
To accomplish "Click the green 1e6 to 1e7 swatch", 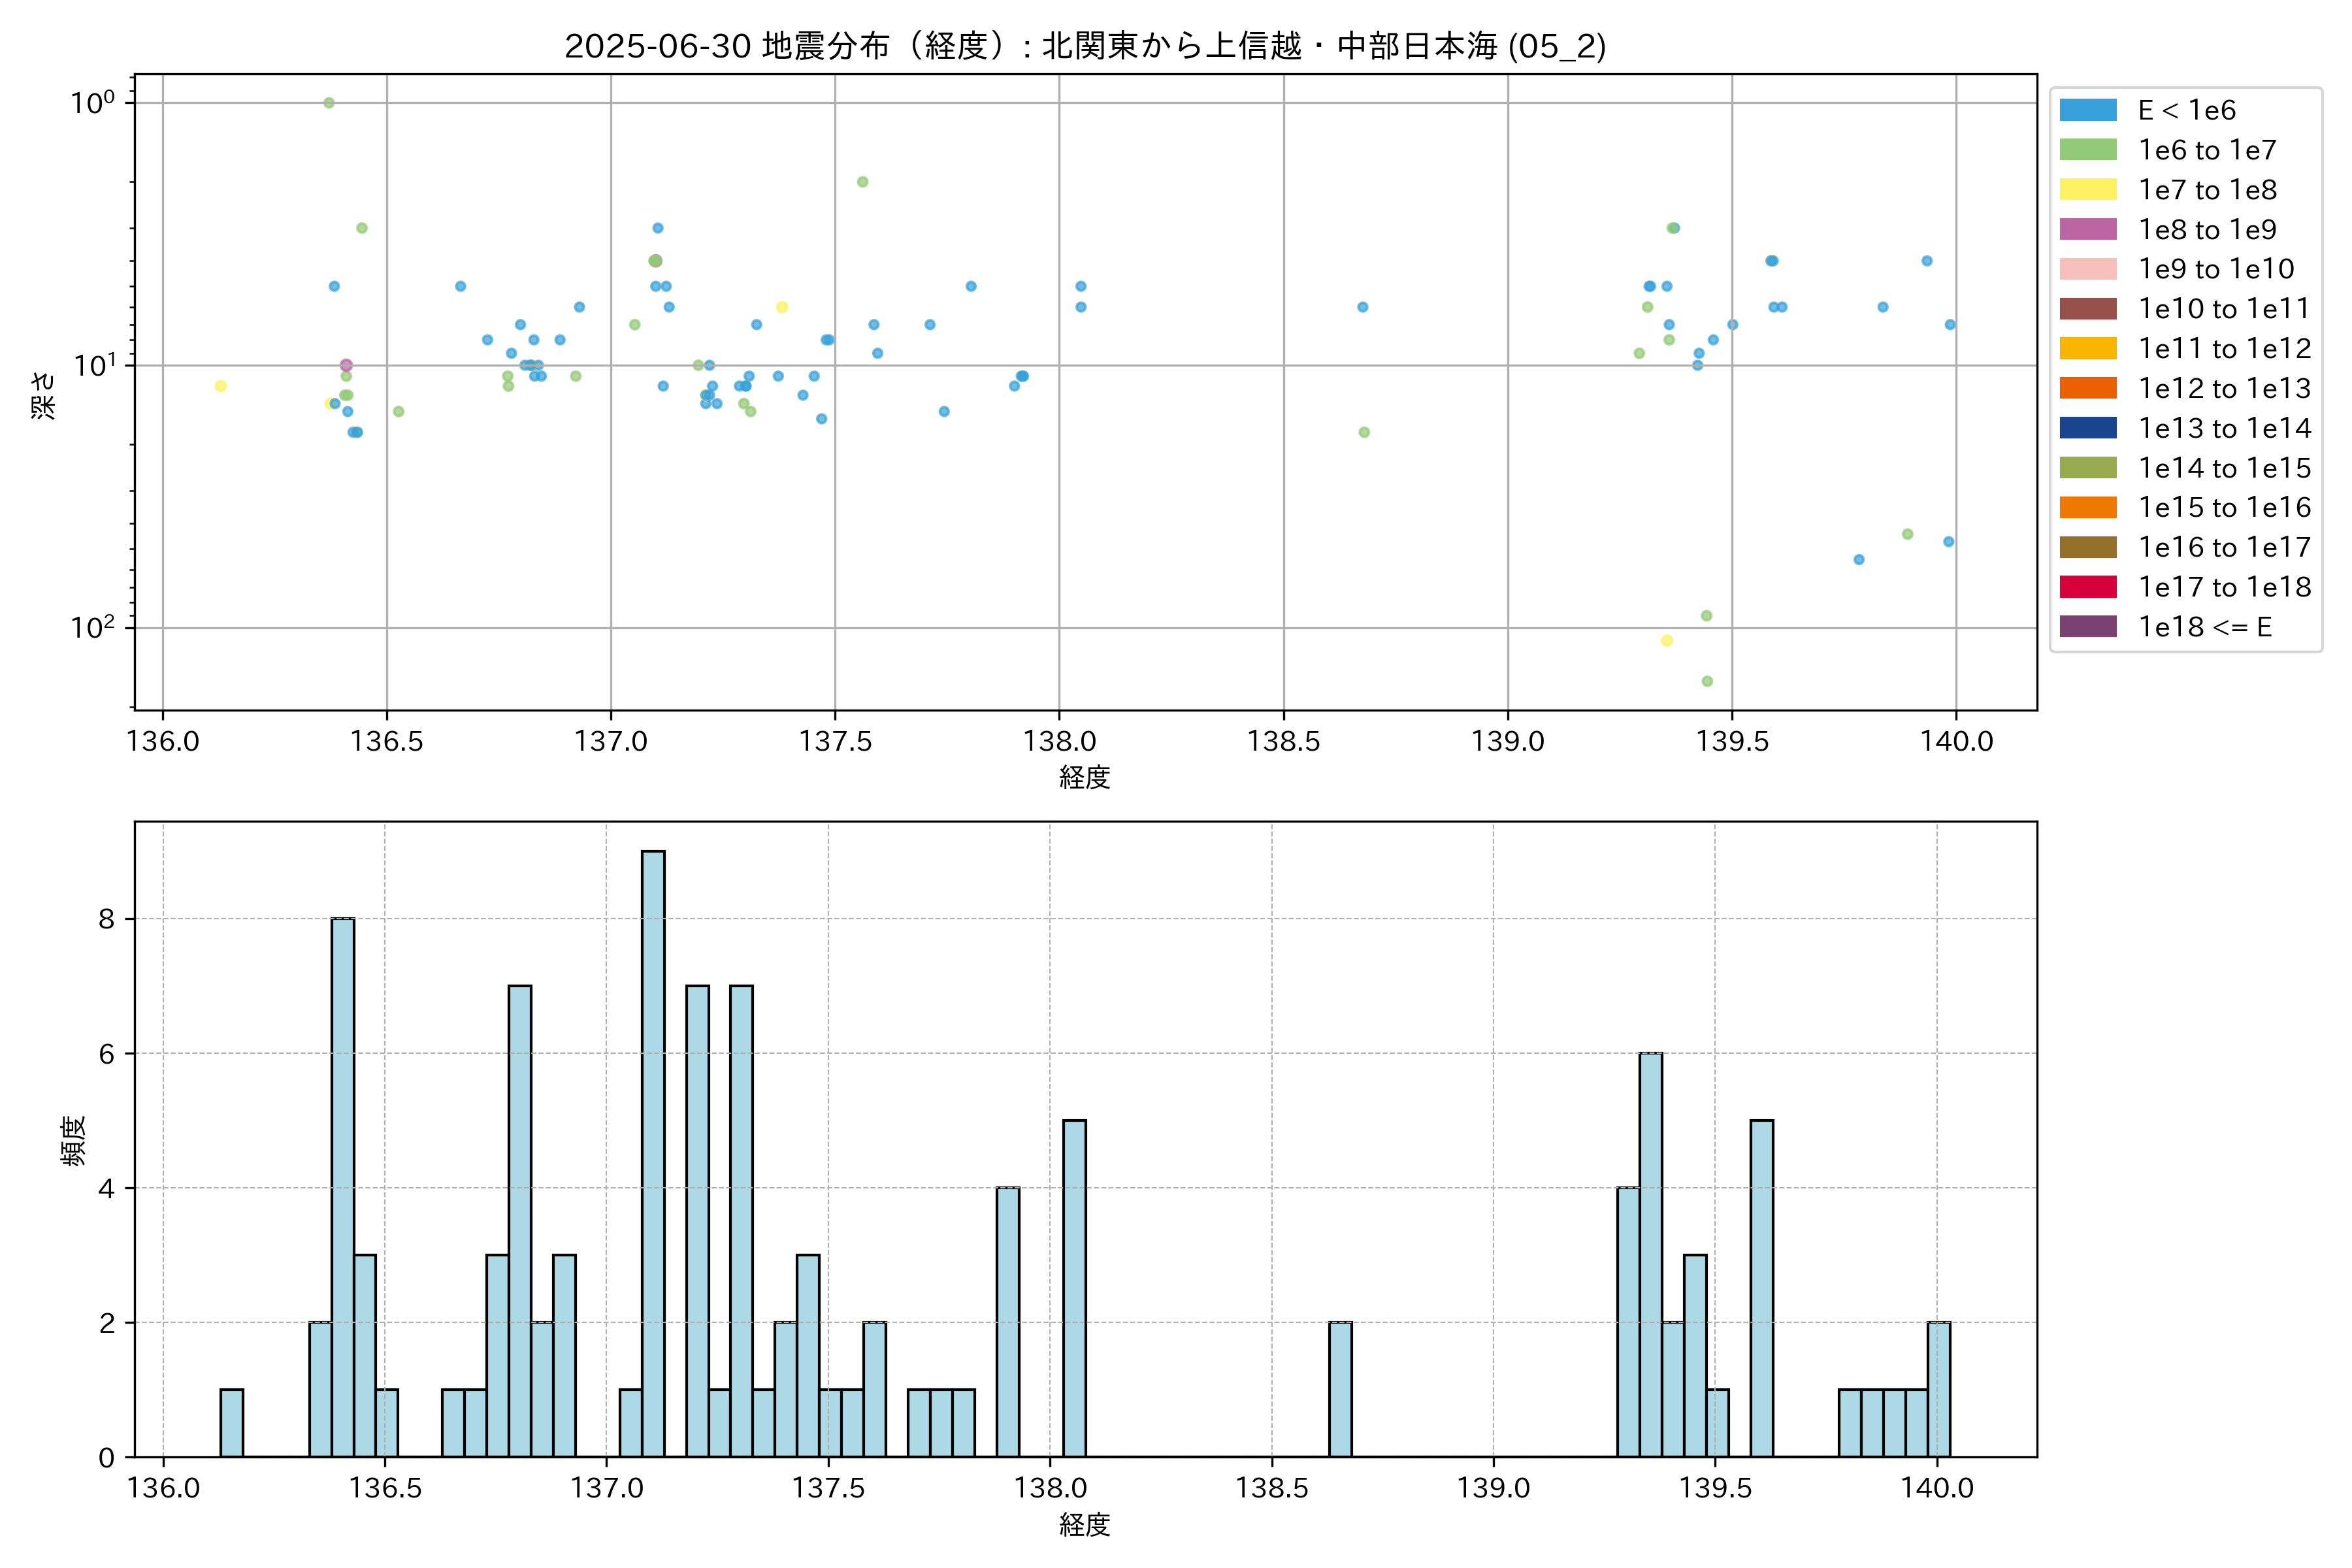I will tap(2087, 150).
